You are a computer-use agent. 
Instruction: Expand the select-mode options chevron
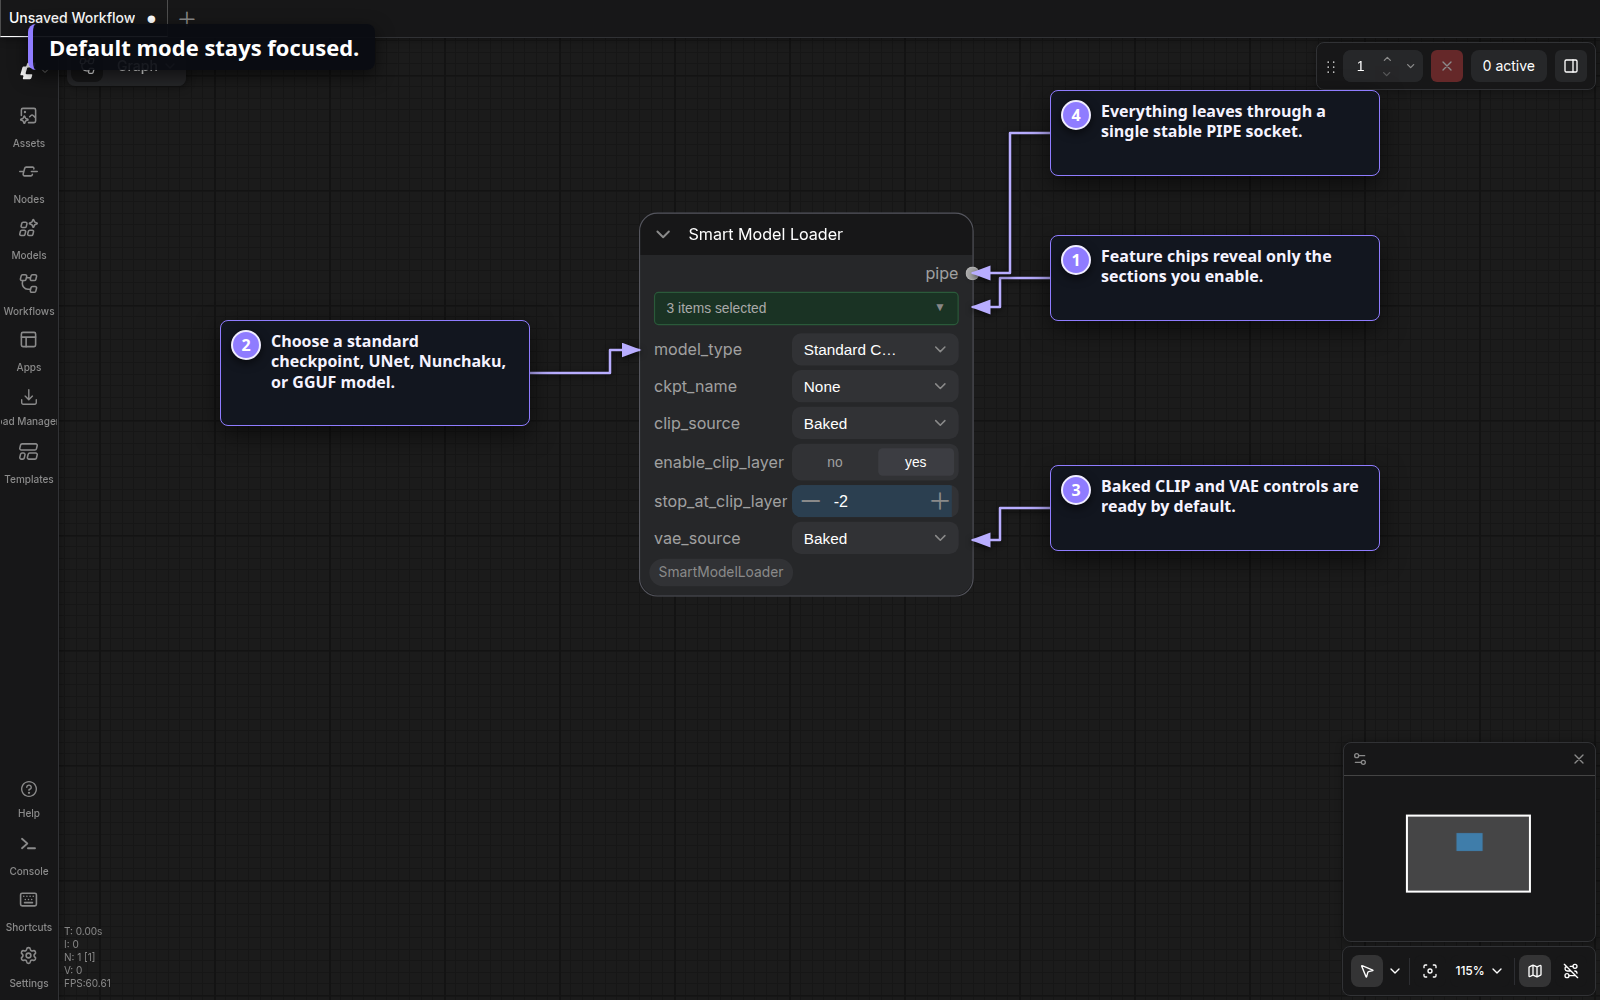(1395, 971)
